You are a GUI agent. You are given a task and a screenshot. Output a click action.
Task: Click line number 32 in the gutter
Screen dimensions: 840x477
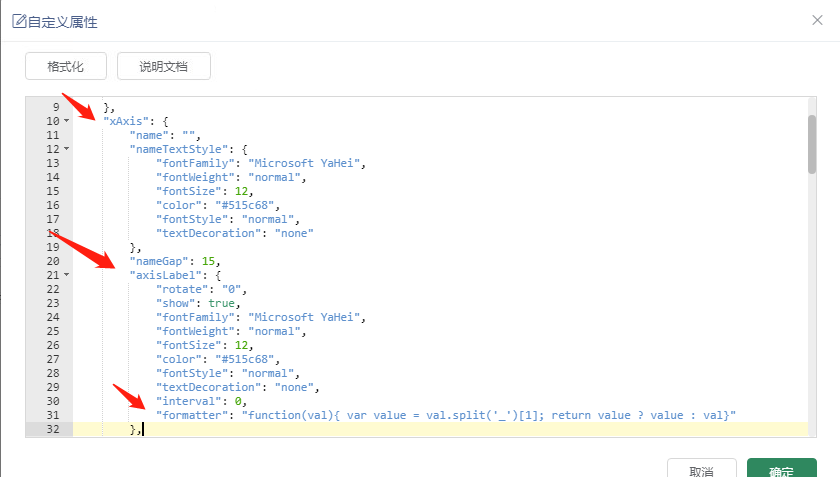coord(52,429)
